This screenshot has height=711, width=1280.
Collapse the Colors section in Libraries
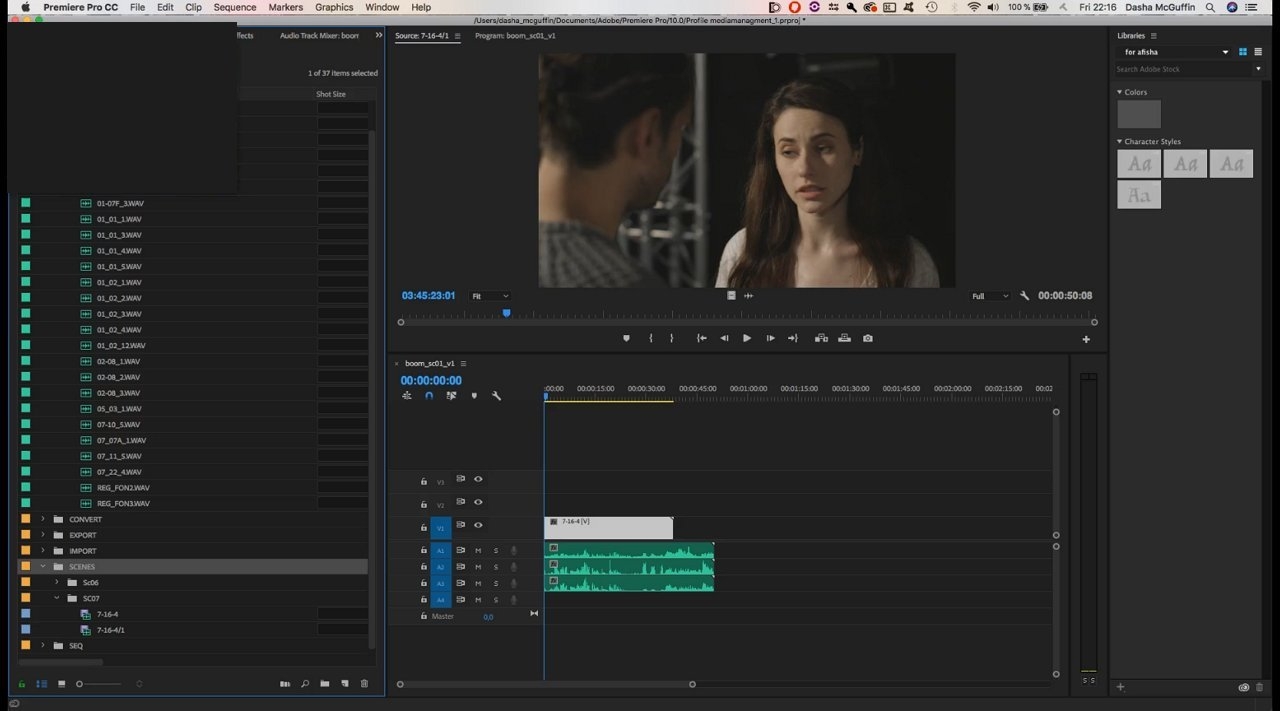[1120, 92]
